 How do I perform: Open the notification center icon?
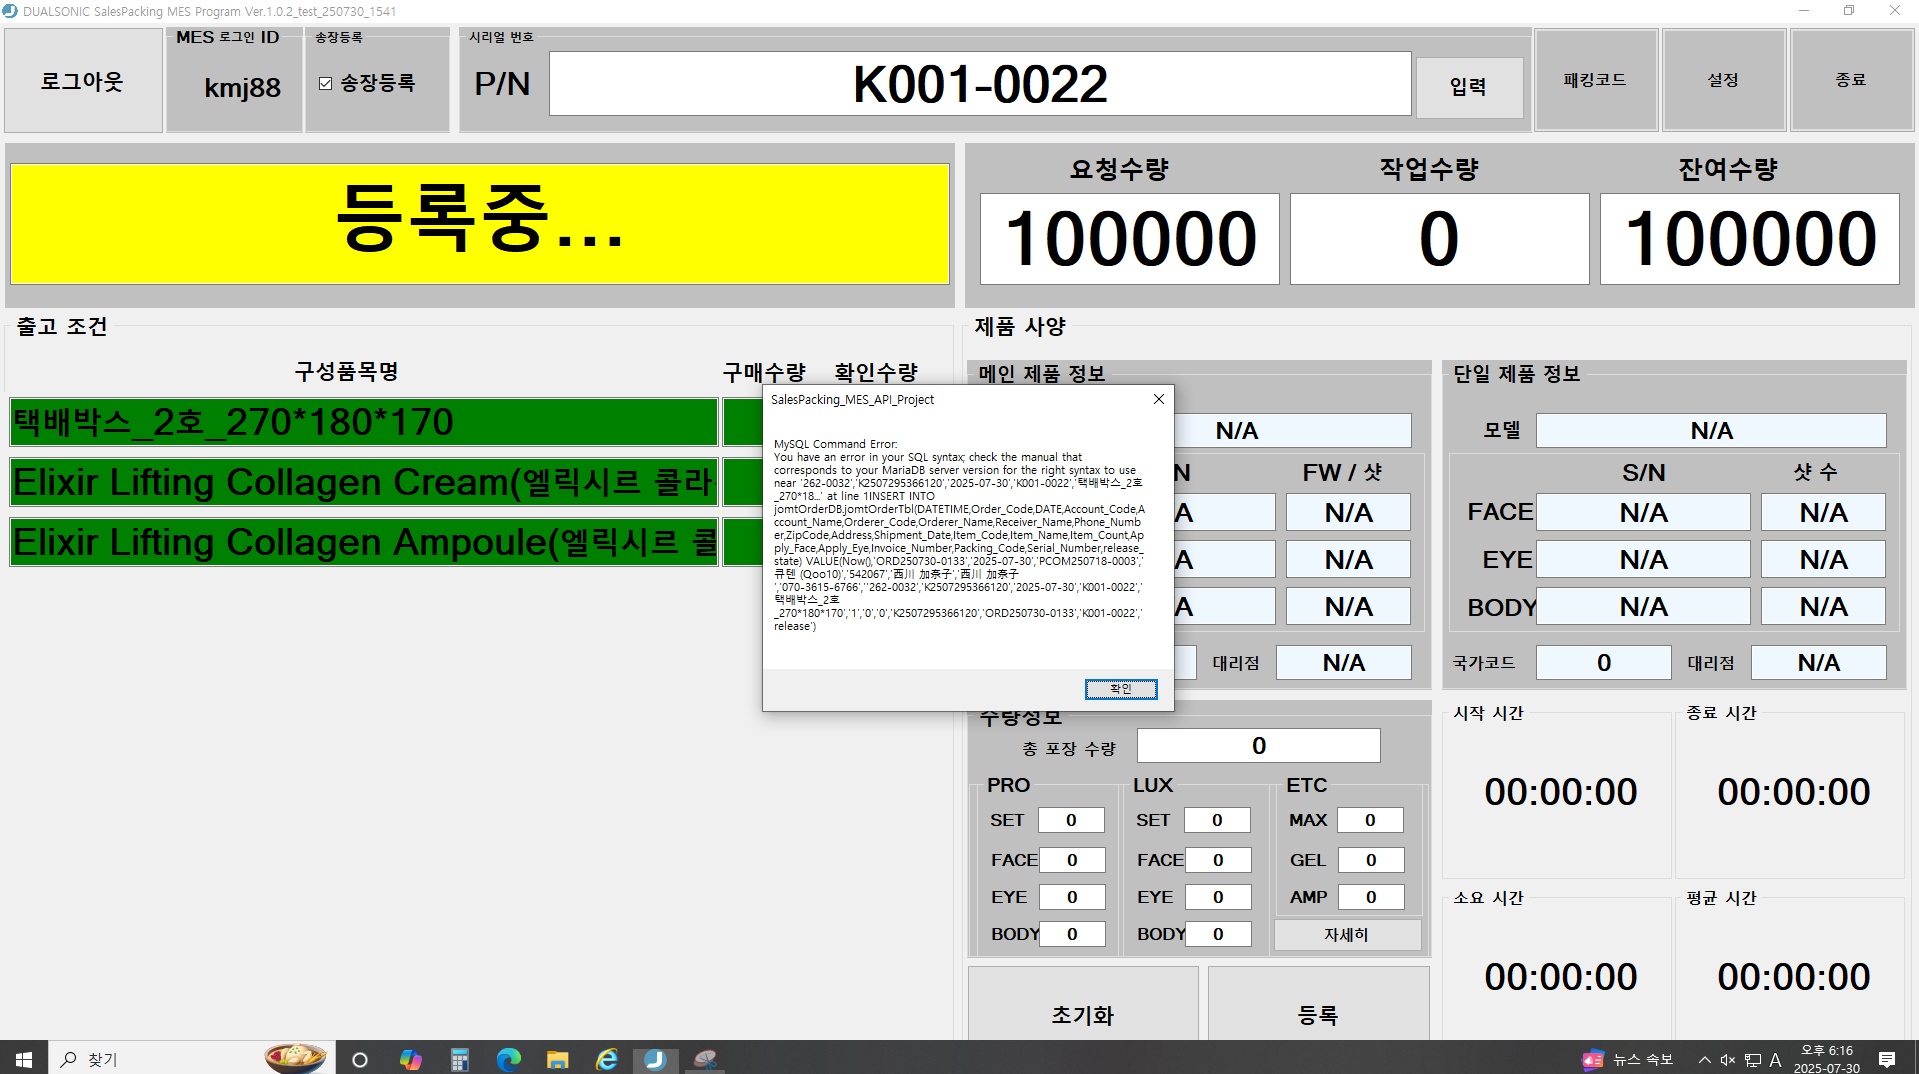pos(1887,1059)
